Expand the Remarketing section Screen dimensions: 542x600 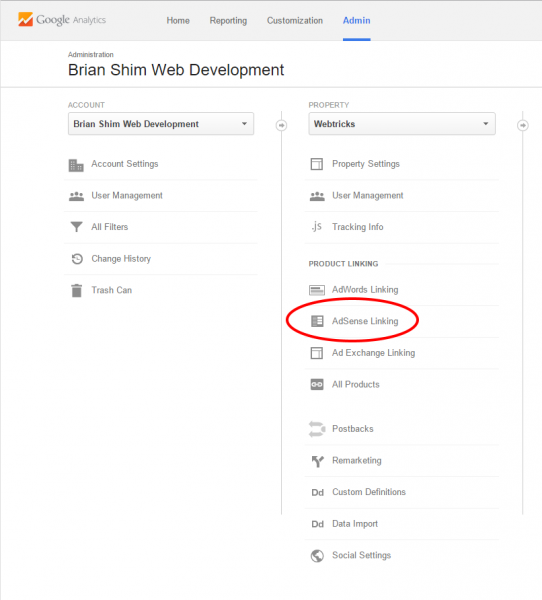click(357, 460)
